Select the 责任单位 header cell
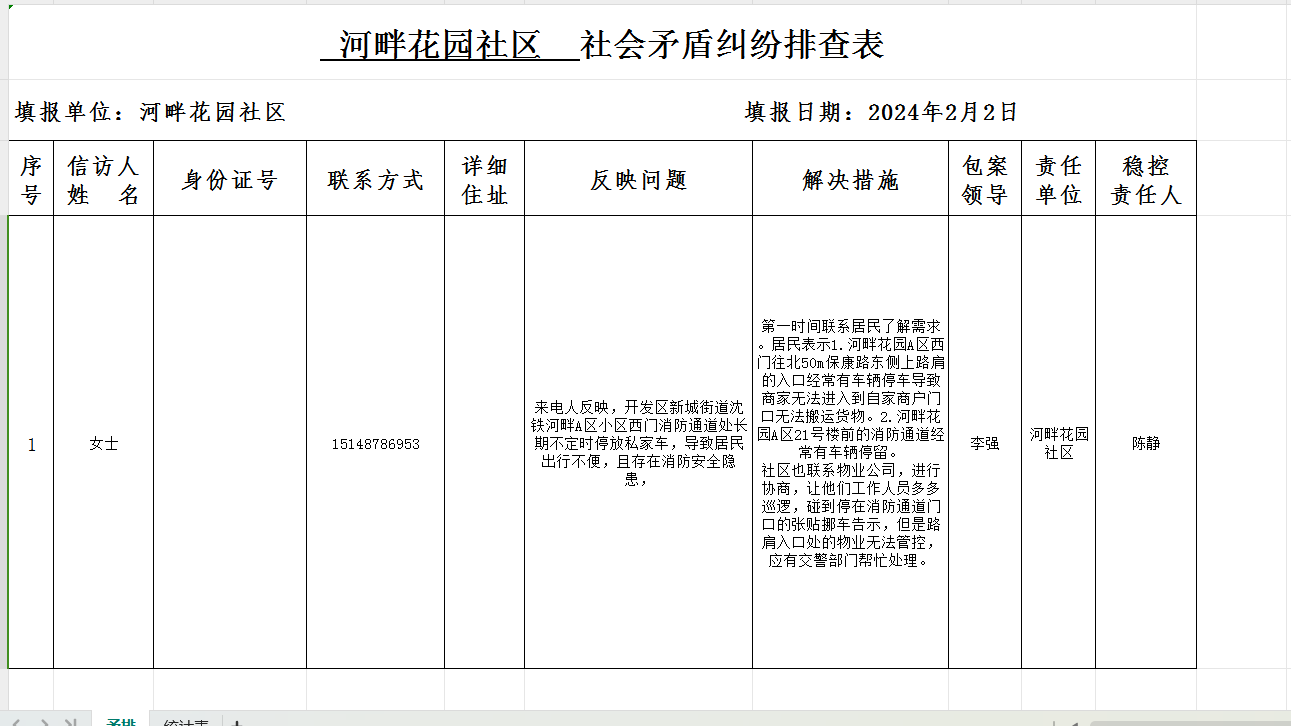The width and height of the screenshot is (1291, 726). [x=1059, y=179]
